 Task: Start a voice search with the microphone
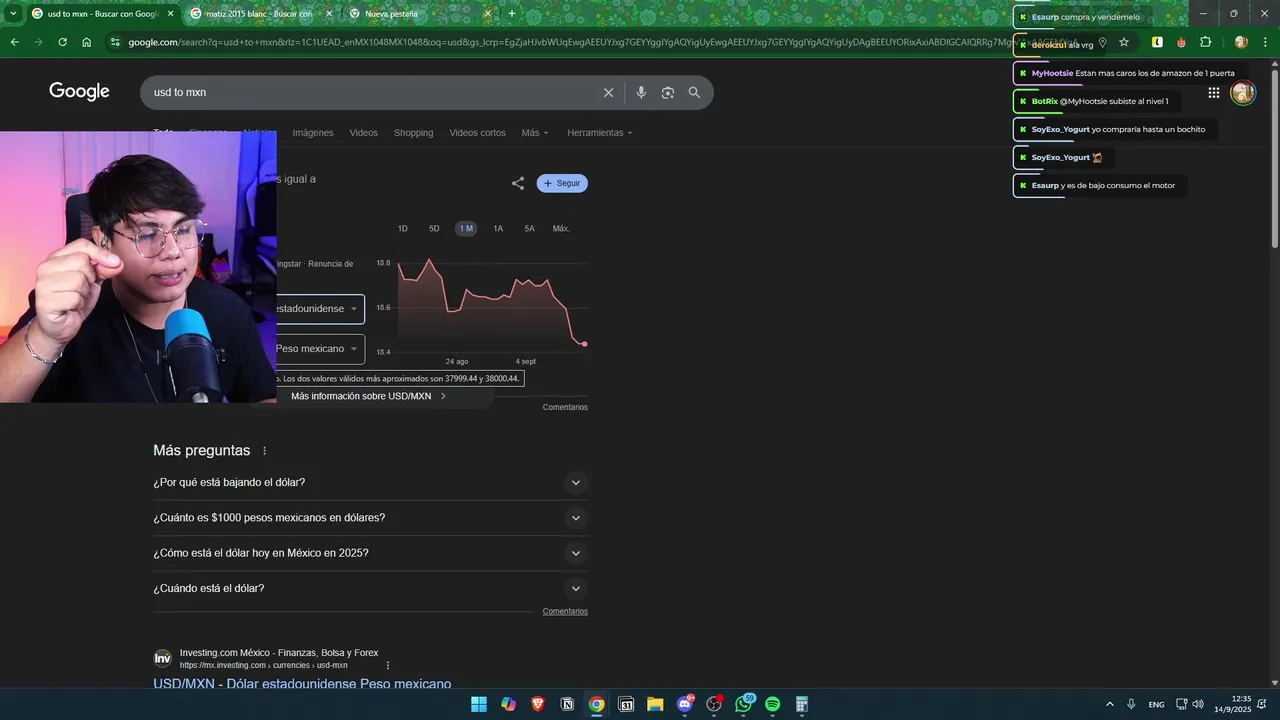tap(641, 92)
